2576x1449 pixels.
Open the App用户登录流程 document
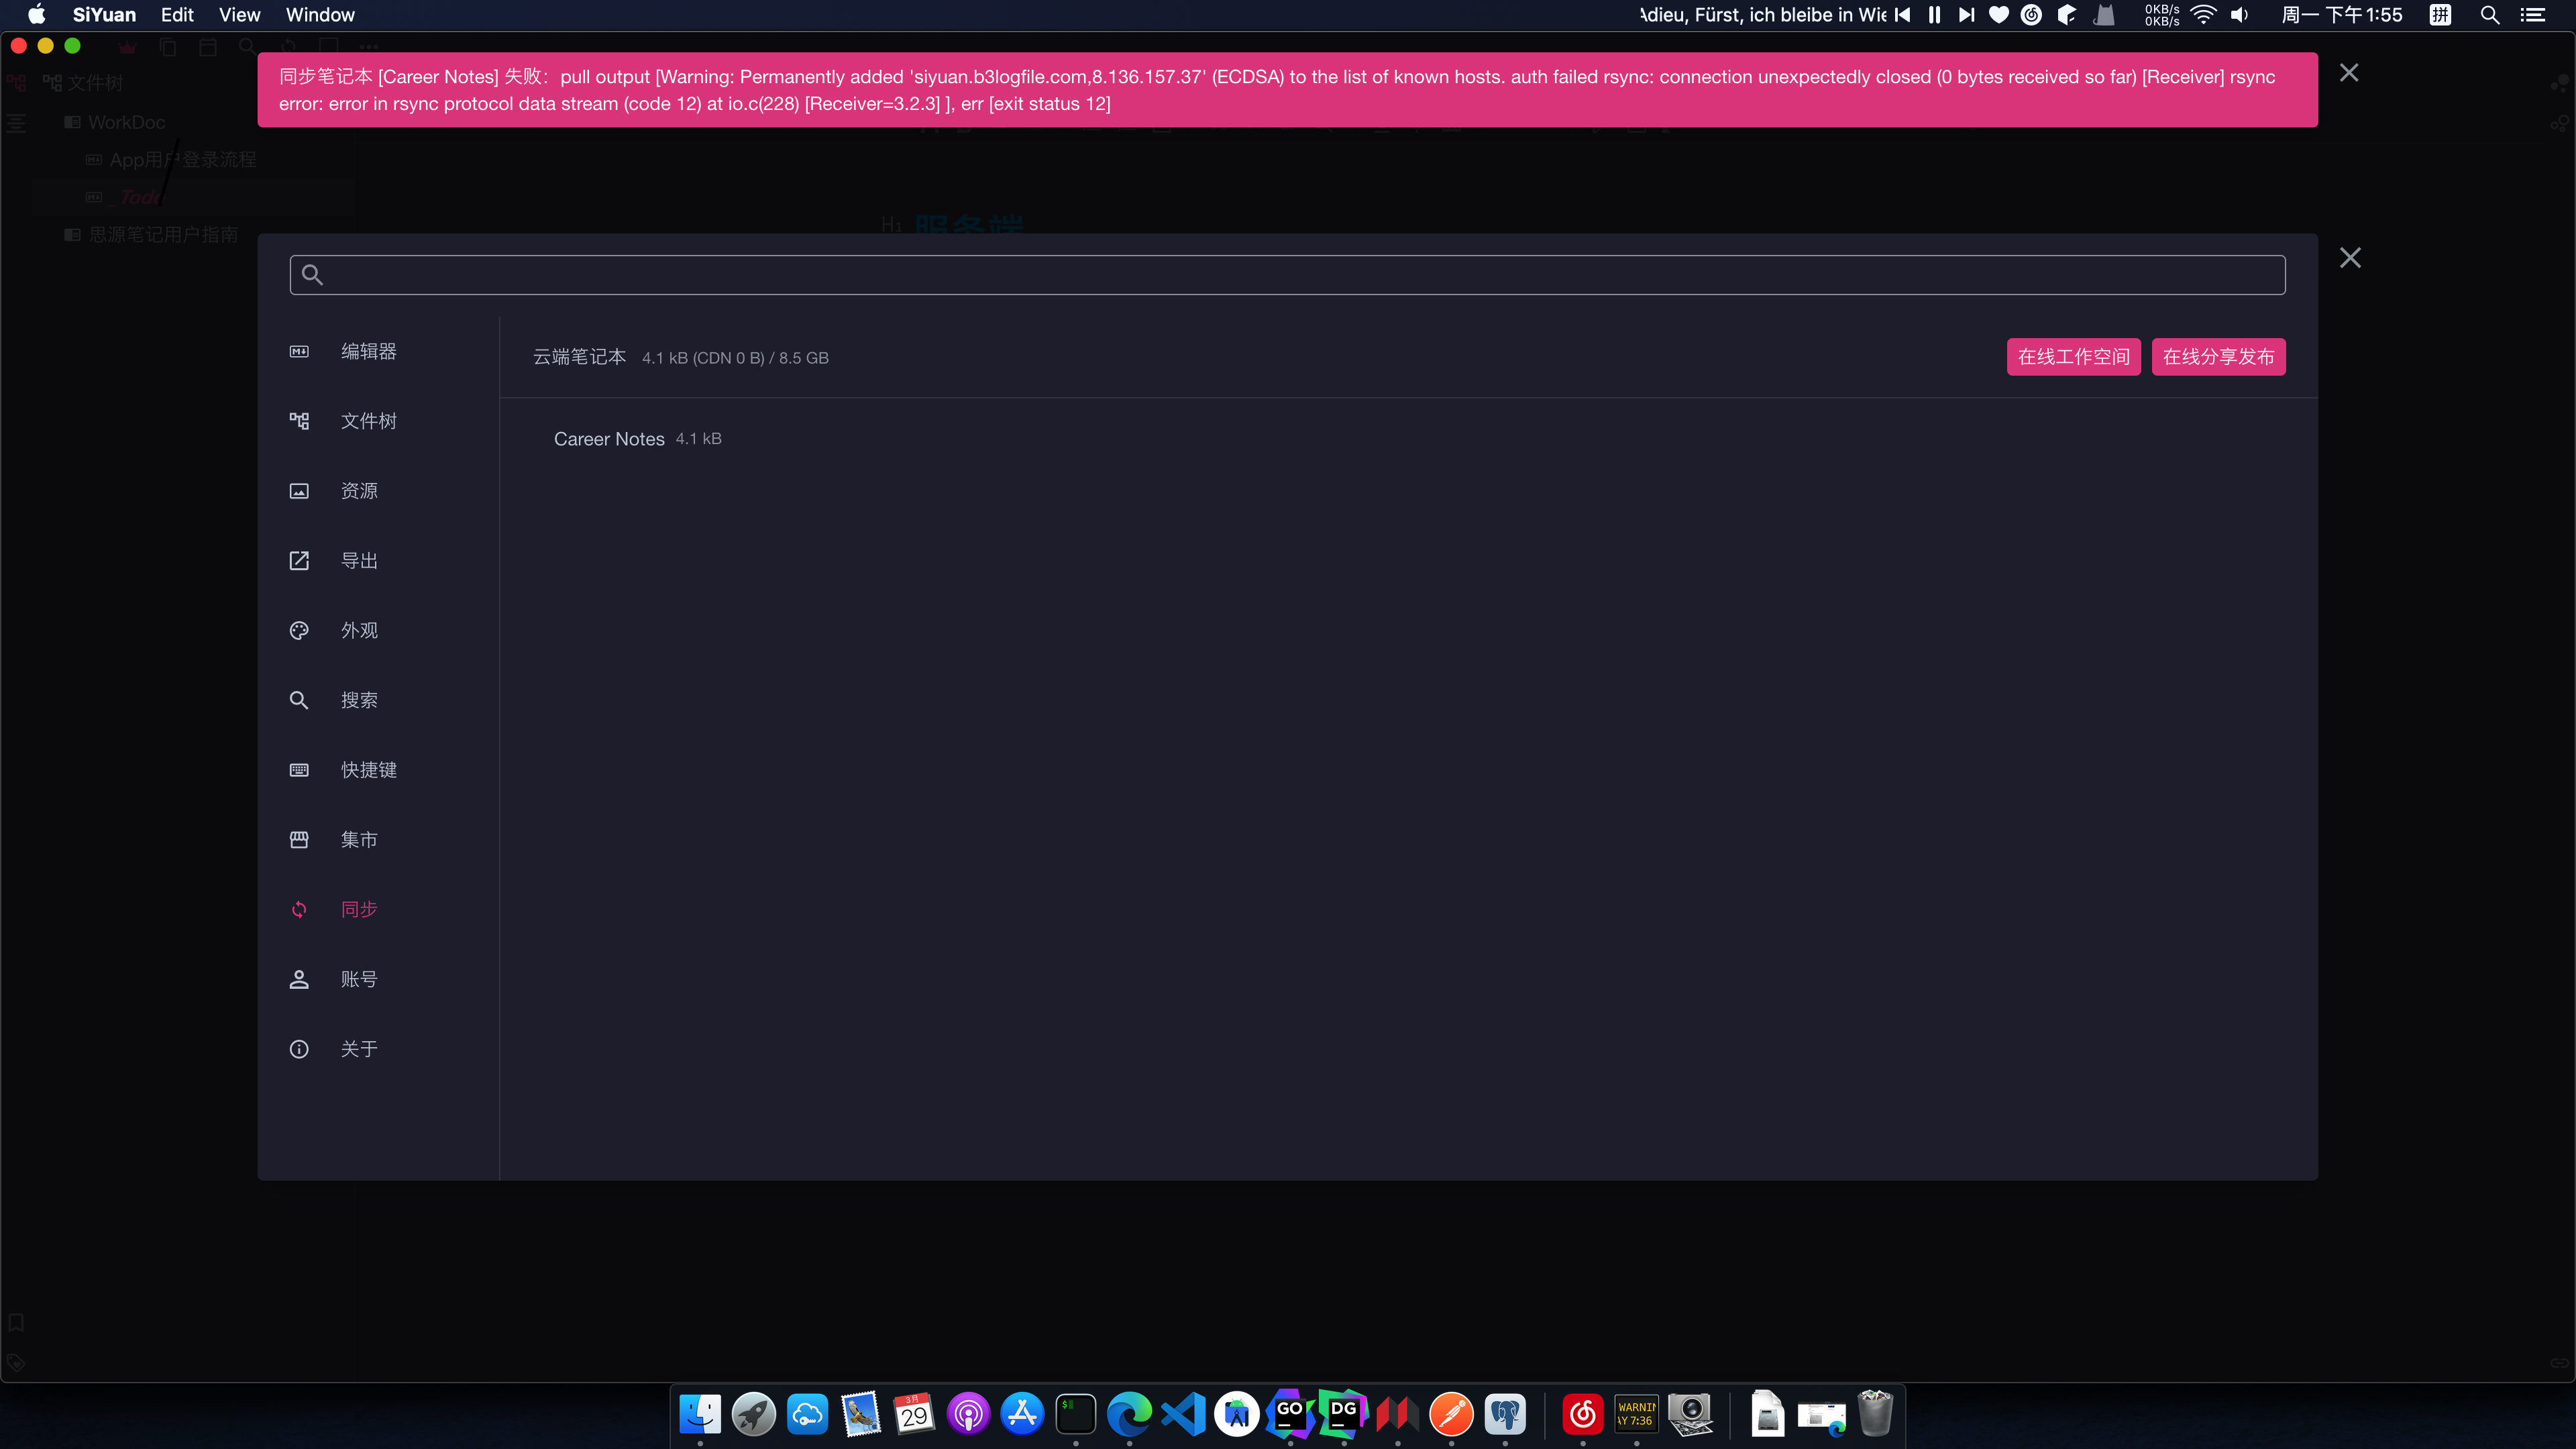point(183,160)
